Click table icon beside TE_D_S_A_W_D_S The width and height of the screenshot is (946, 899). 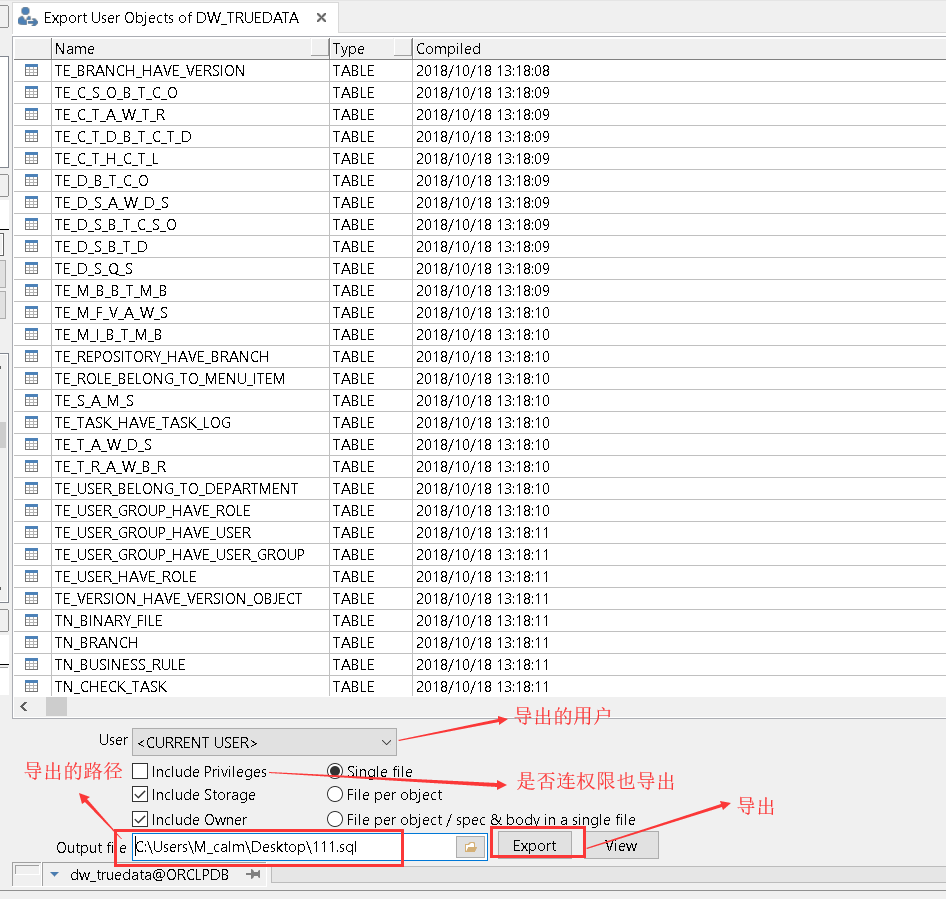[x=31, y=203]
